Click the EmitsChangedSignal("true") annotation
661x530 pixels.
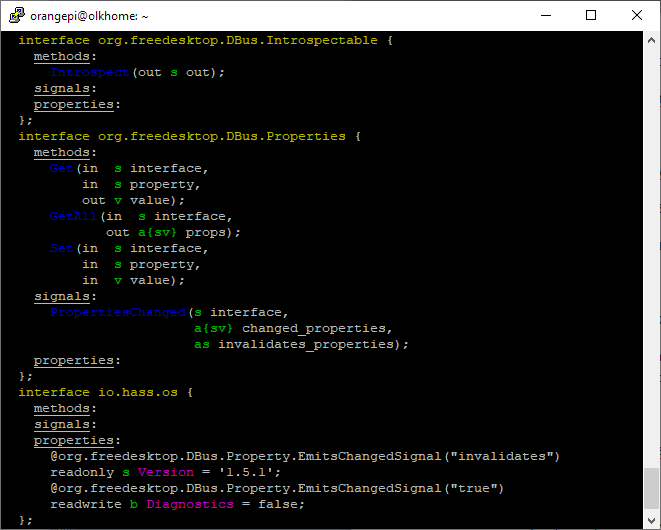click(x=277, y=488)
